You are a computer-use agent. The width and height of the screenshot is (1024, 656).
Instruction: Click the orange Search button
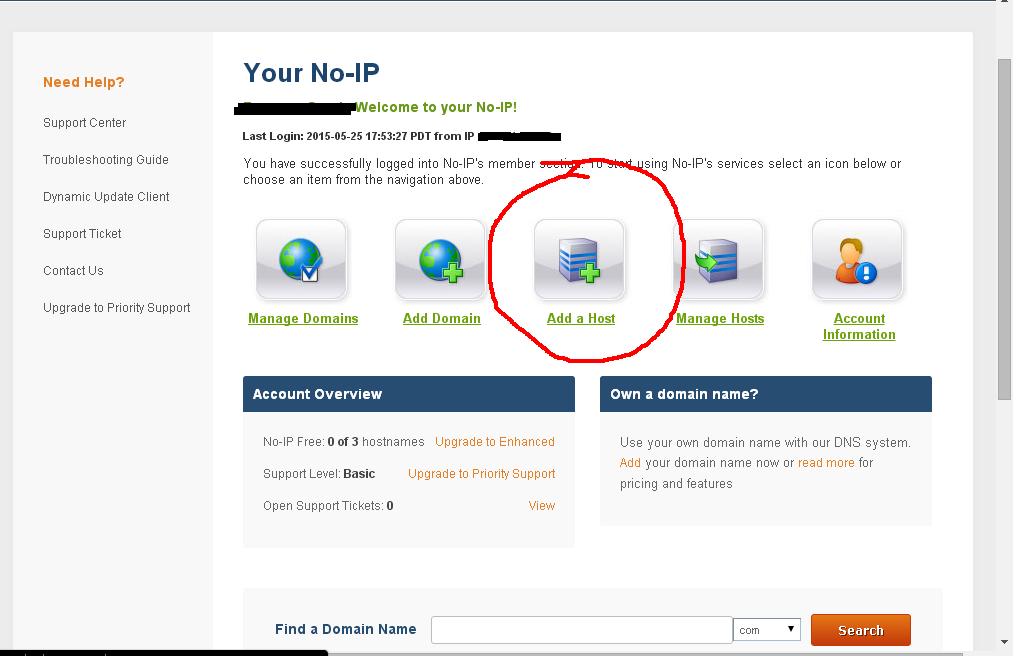tap(861, 630)
